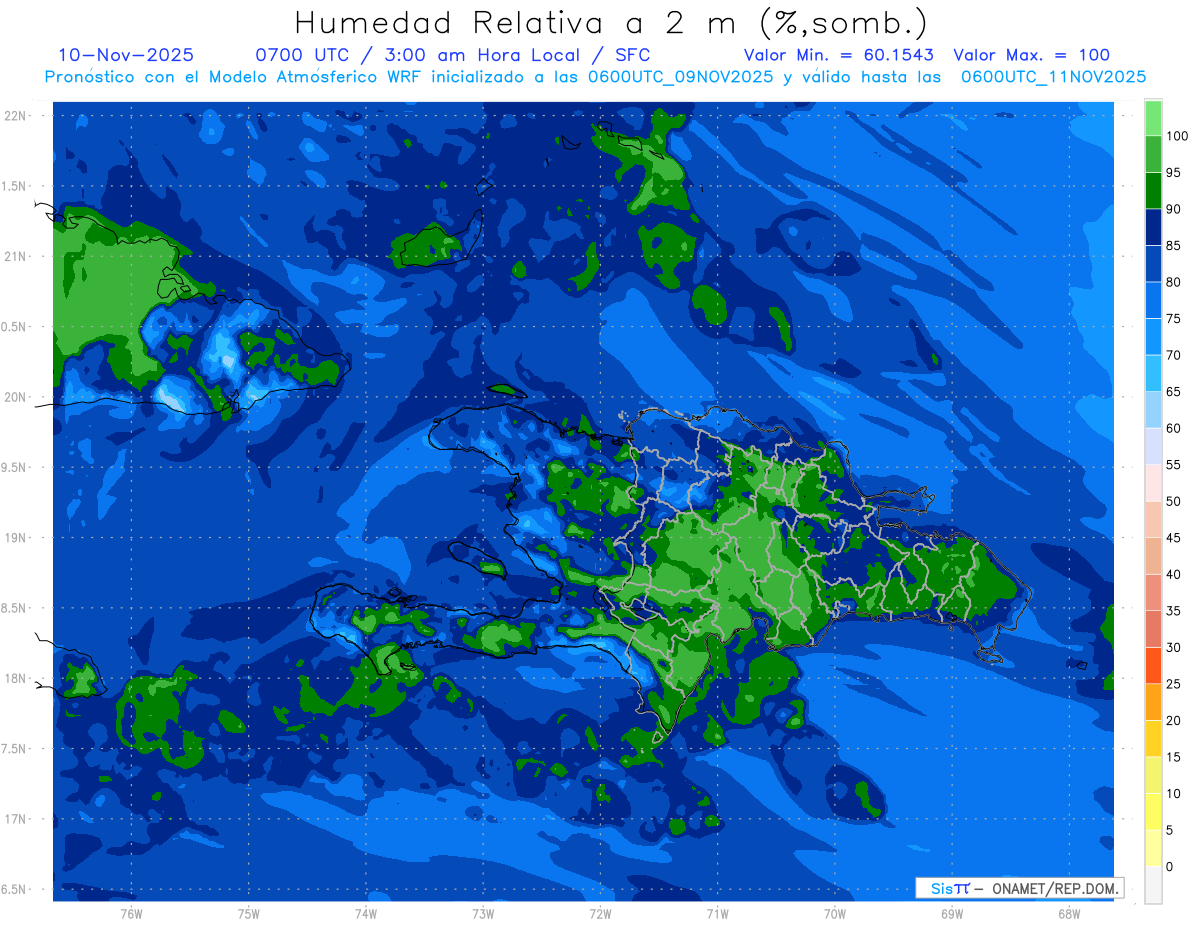Viewport: 1200px width, 927px height.
Task: Click the '75' color bar label
Action: 1173,319
